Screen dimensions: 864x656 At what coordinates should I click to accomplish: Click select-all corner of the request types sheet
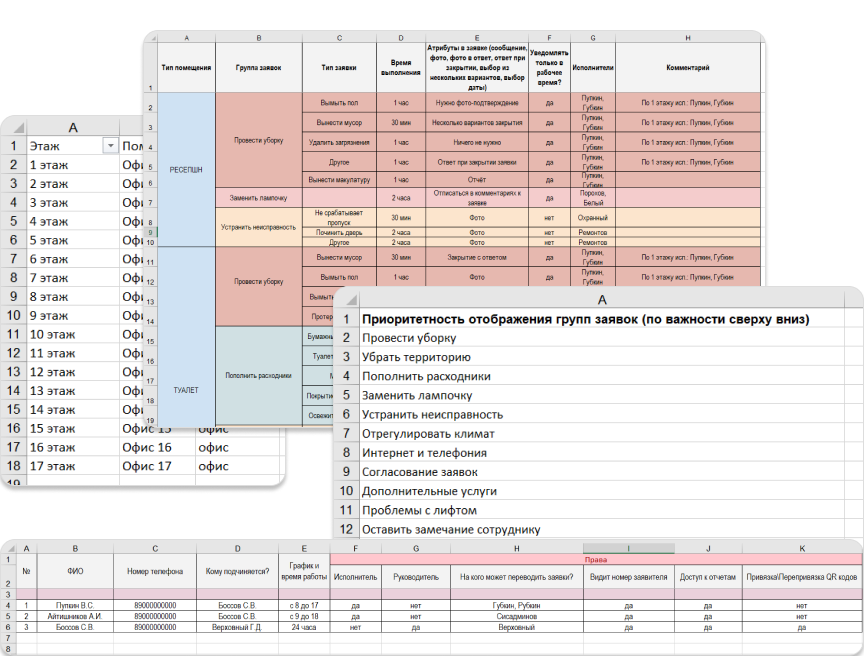click(x=150, y=37)
